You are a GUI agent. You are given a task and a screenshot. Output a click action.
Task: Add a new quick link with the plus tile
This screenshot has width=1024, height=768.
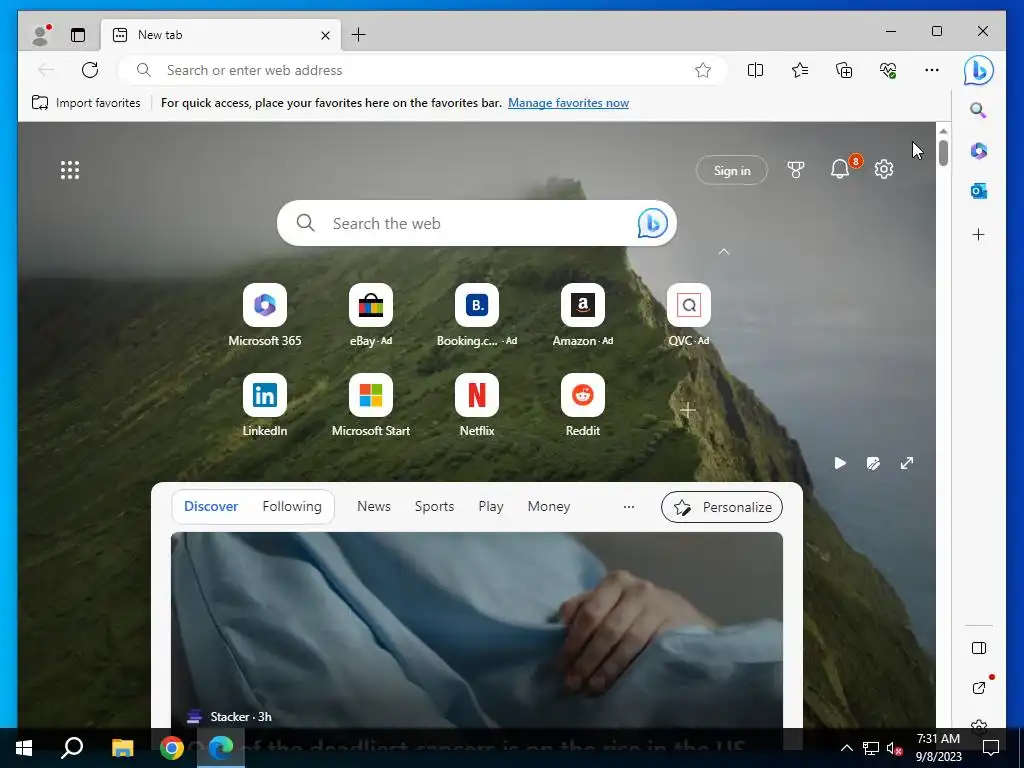(x=688, y=410)
